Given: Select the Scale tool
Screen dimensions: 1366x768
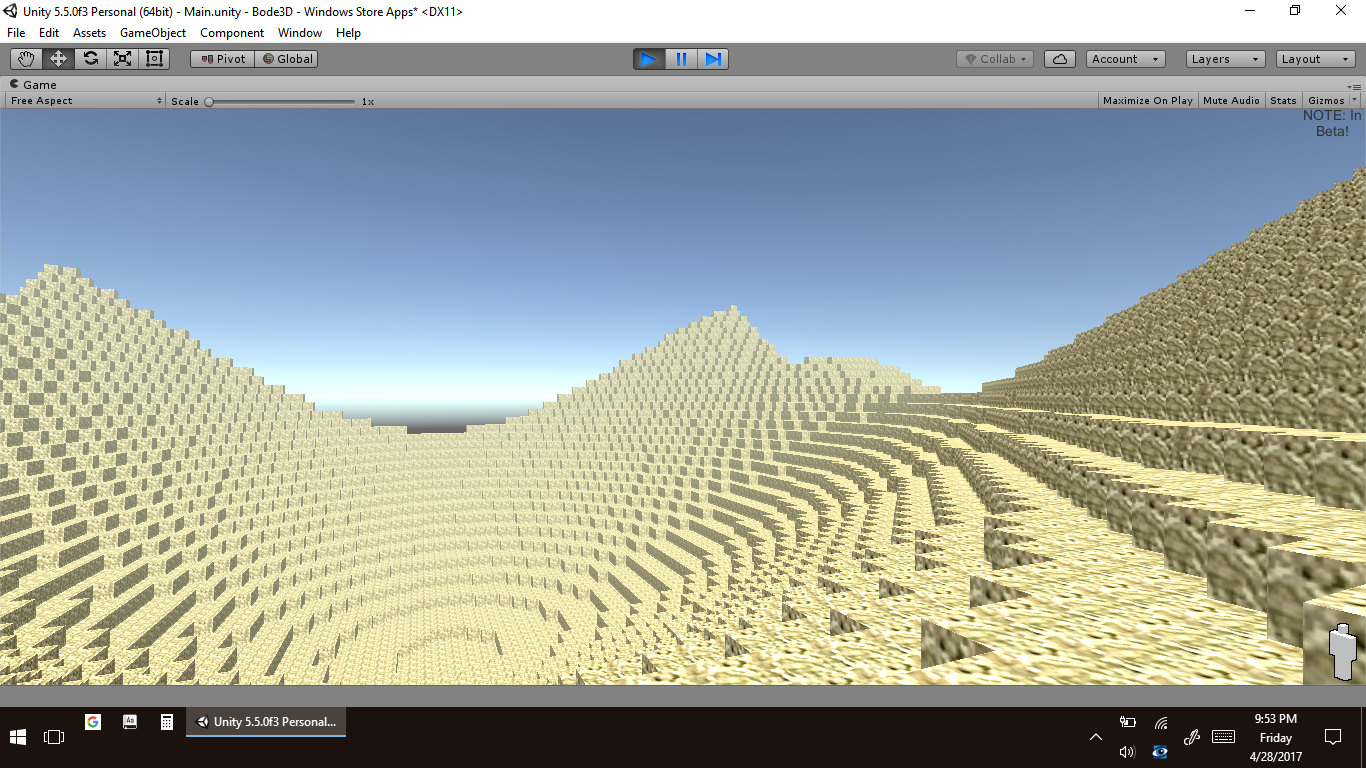Looking at the screenshot, I should click(122, 59).
